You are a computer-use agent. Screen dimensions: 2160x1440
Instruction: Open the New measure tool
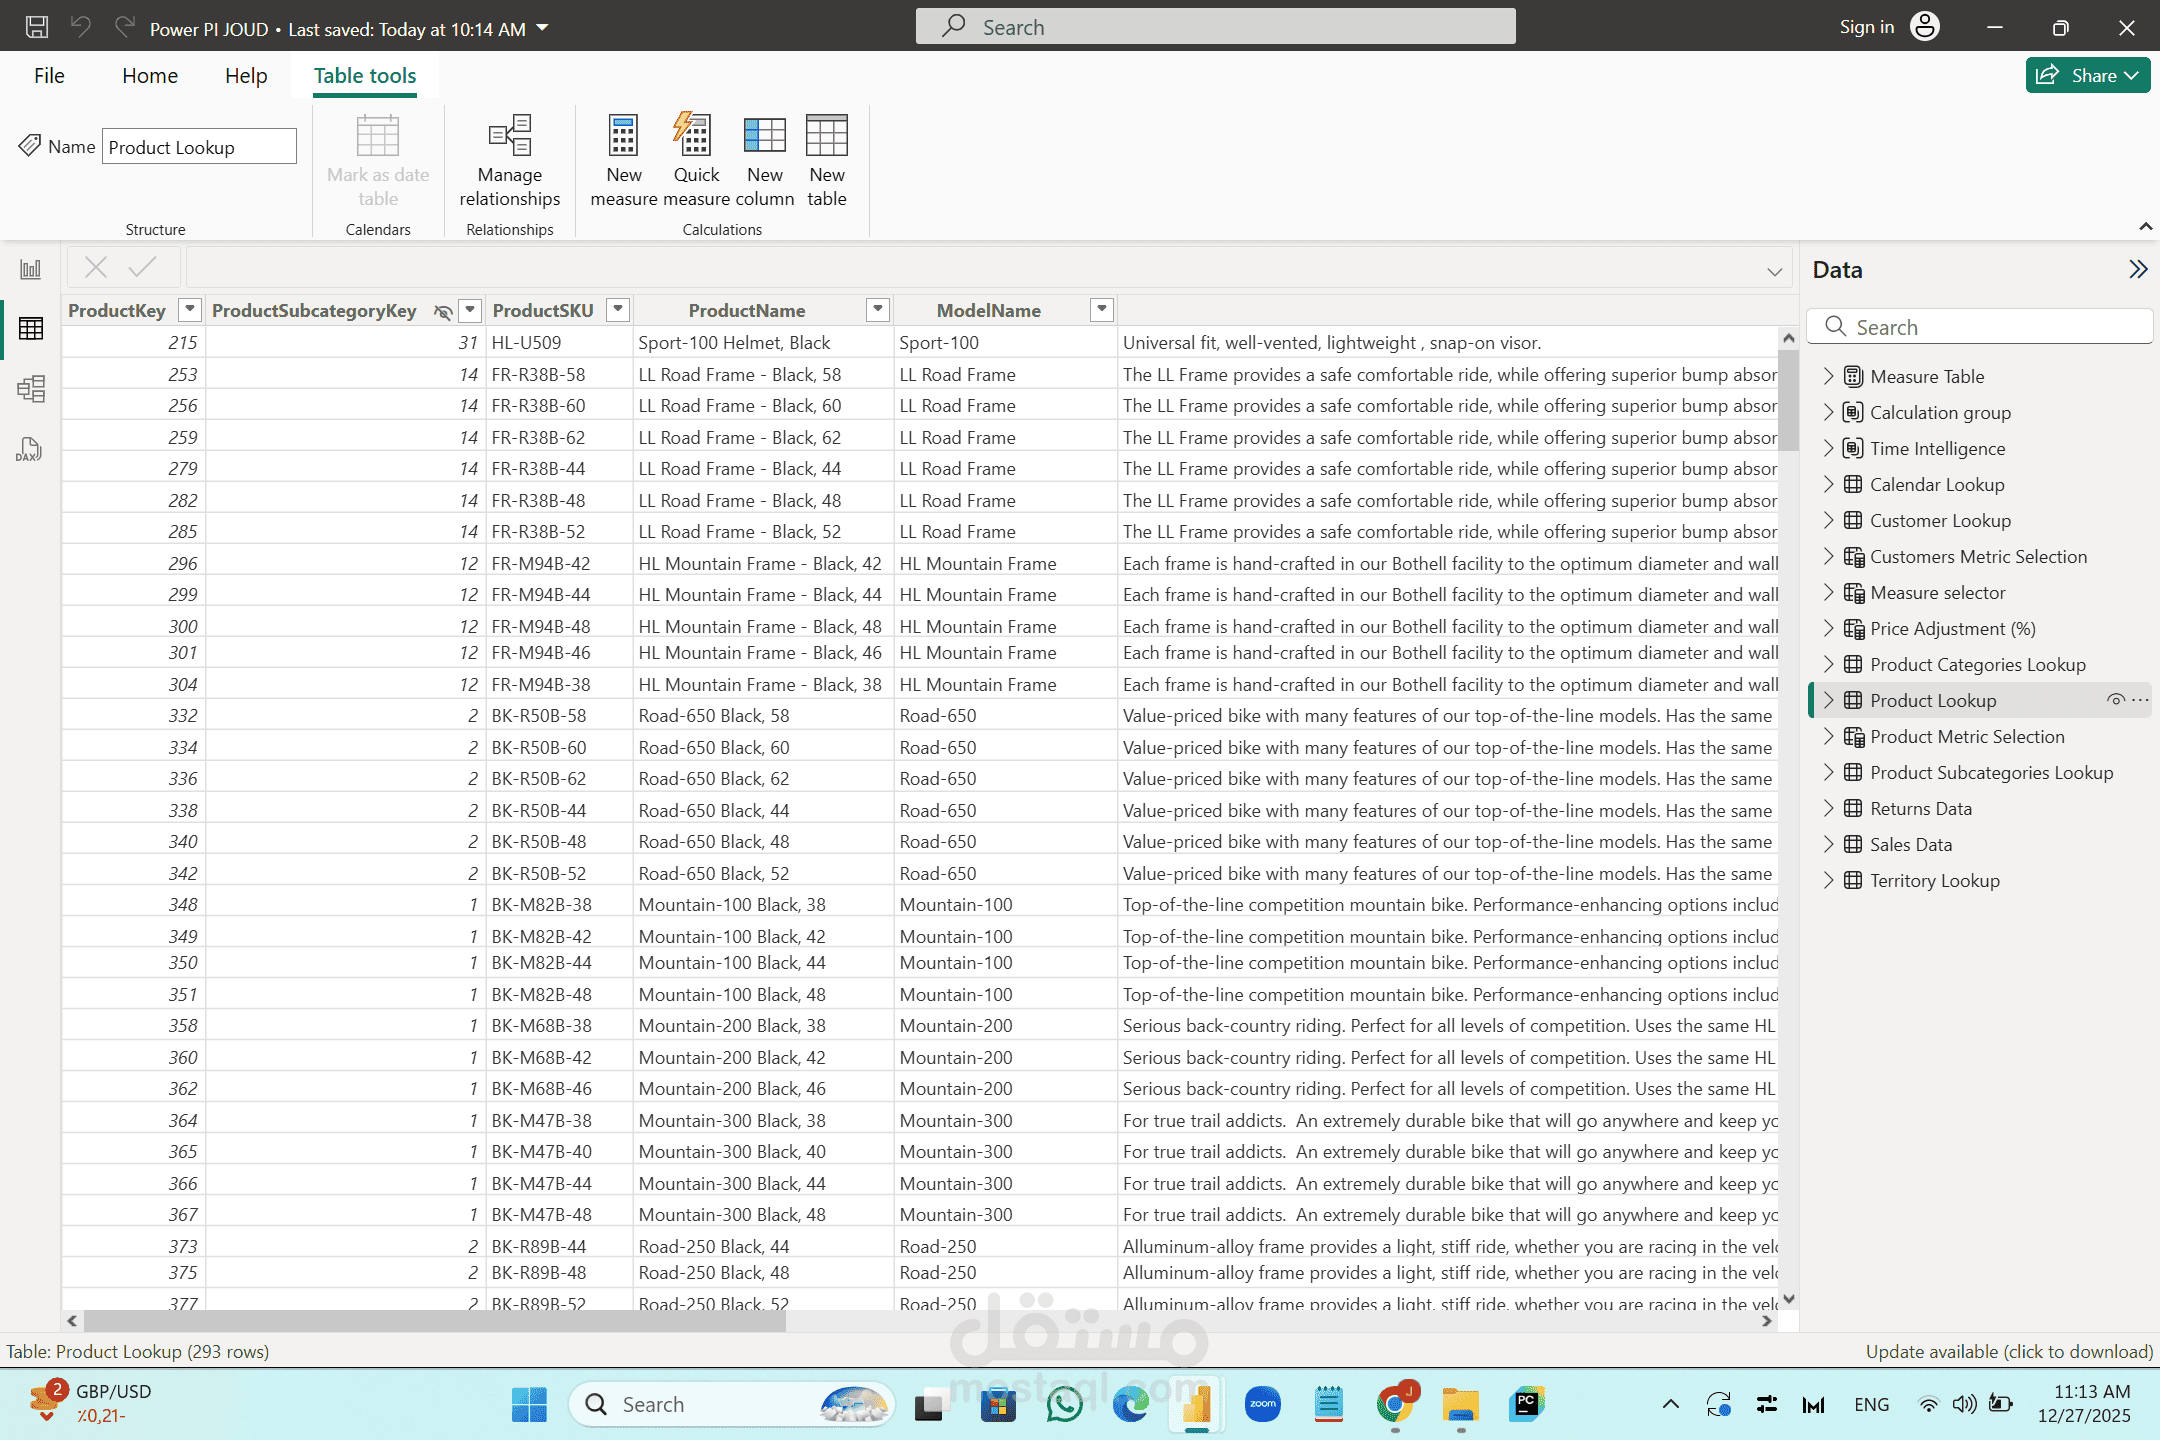pyautogui.click(x=624, y=160)
